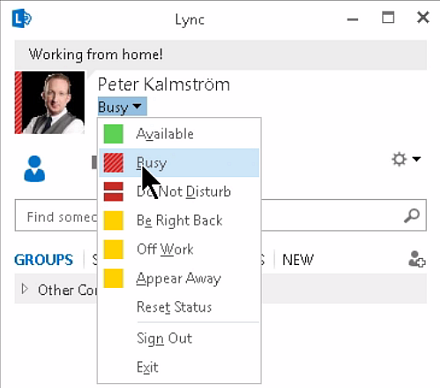
Task: Close the Lync window
Action: click(423, 17)
